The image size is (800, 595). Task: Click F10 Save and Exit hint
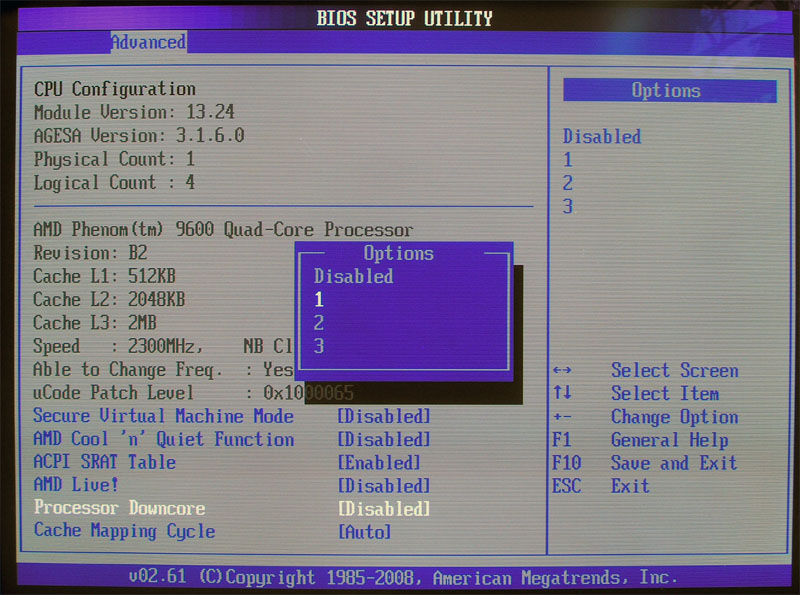pyautogui.click(x=645, y=463)
